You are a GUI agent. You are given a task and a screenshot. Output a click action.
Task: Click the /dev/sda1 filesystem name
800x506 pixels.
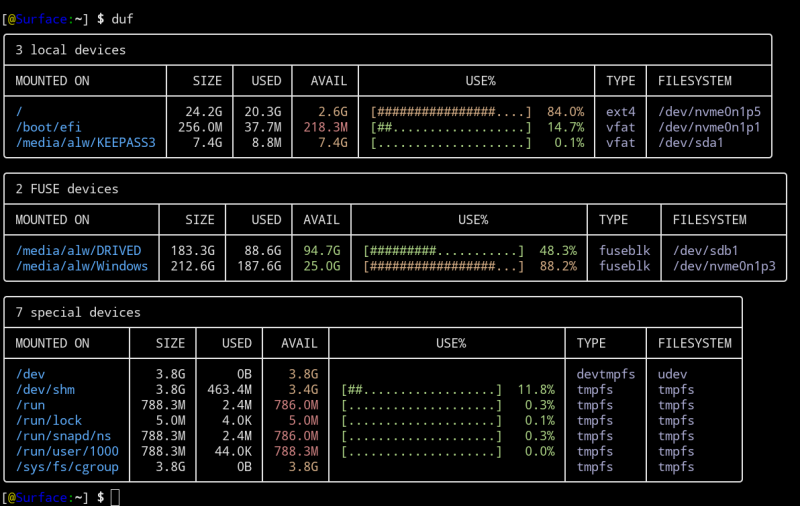pos(690,142)
